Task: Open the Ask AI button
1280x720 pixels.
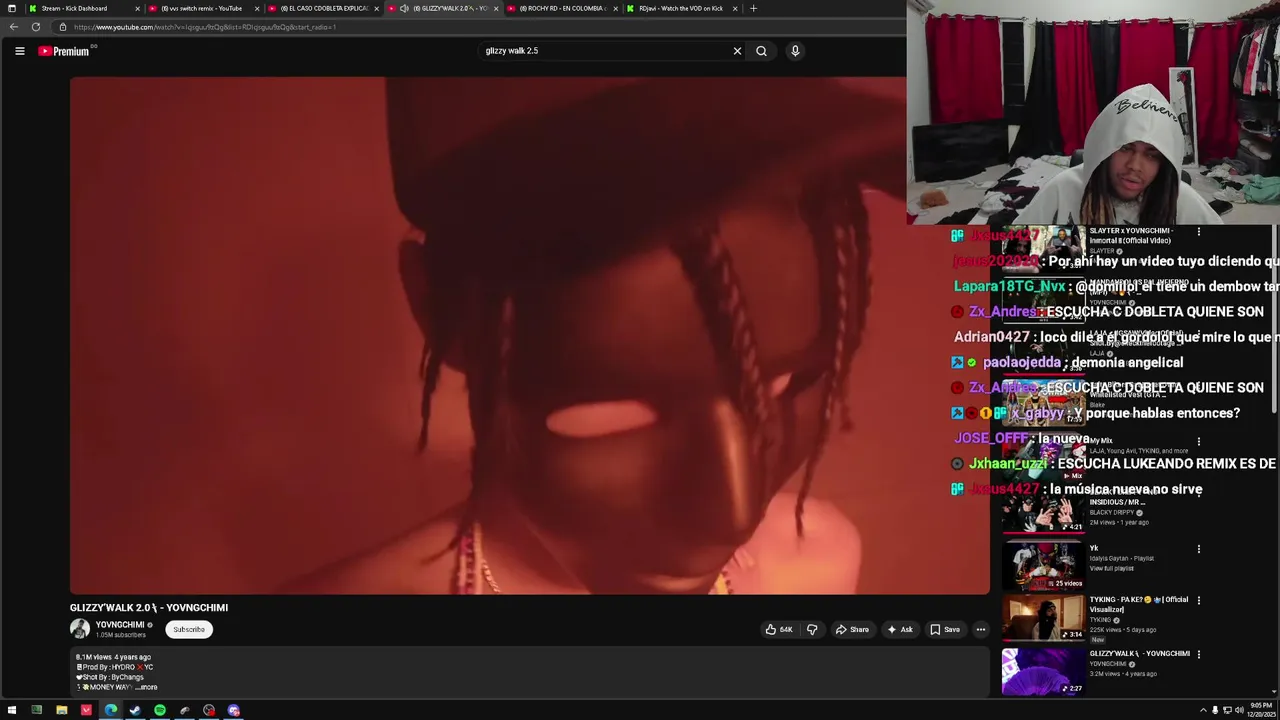Action: [899, 630]
